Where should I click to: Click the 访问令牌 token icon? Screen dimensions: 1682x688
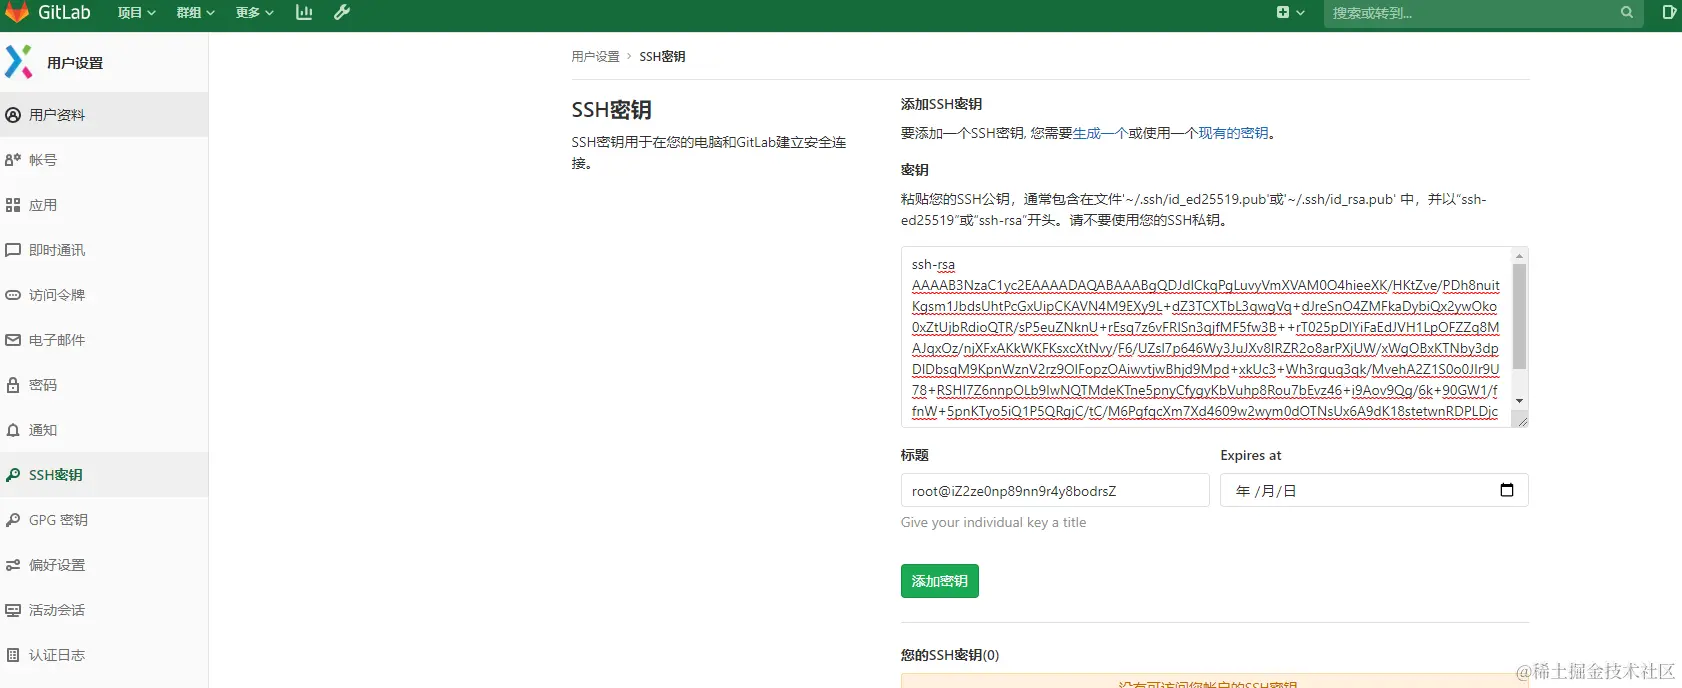click(13, 295)
